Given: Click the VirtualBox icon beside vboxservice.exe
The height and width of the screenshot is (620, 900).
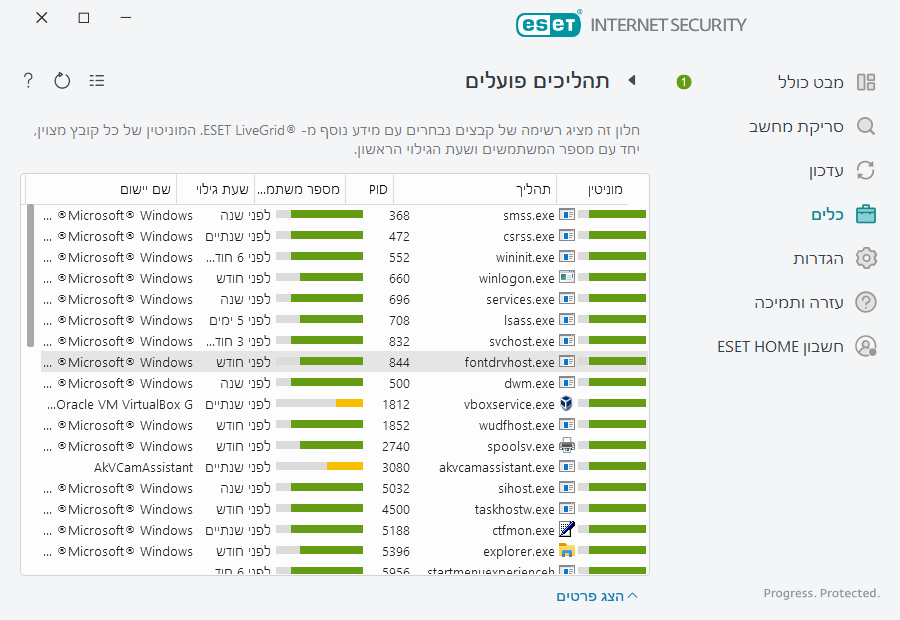Looking at the screenshot, I should [x=566, y=404].
